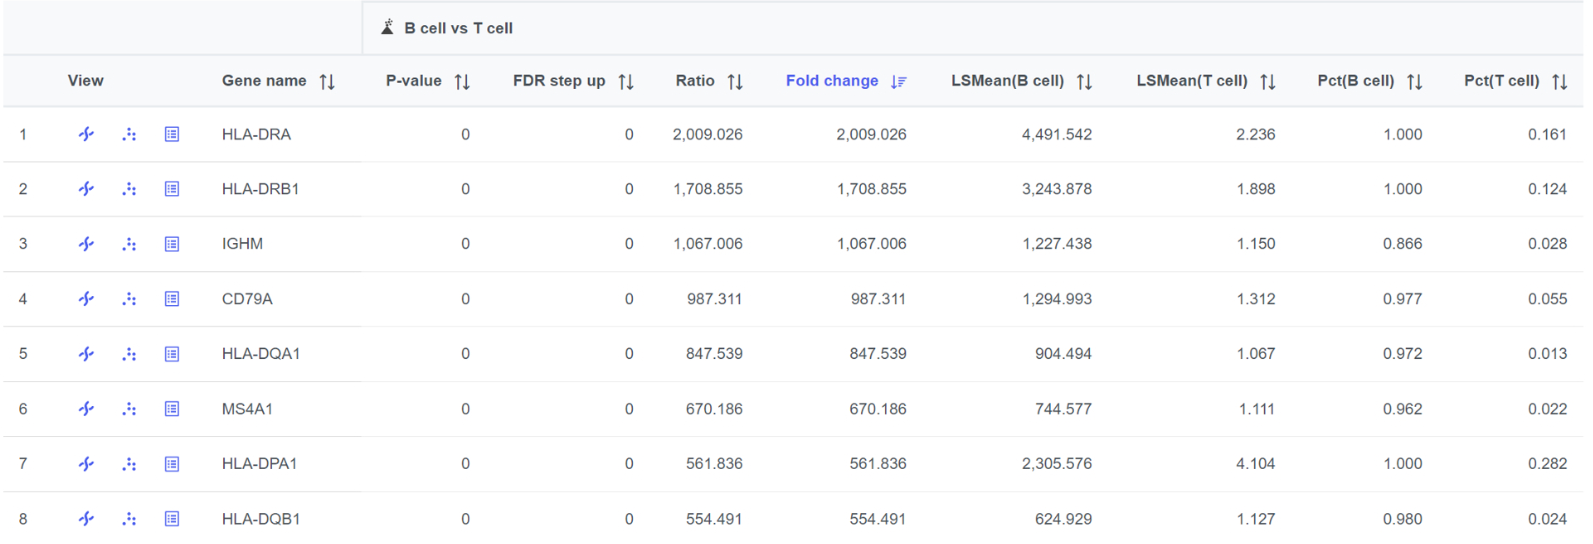This screenshot has width=1593, height=544.
Task: Click the volcano plot icon beside B cell vs T cell
Action: click(387, 28)
